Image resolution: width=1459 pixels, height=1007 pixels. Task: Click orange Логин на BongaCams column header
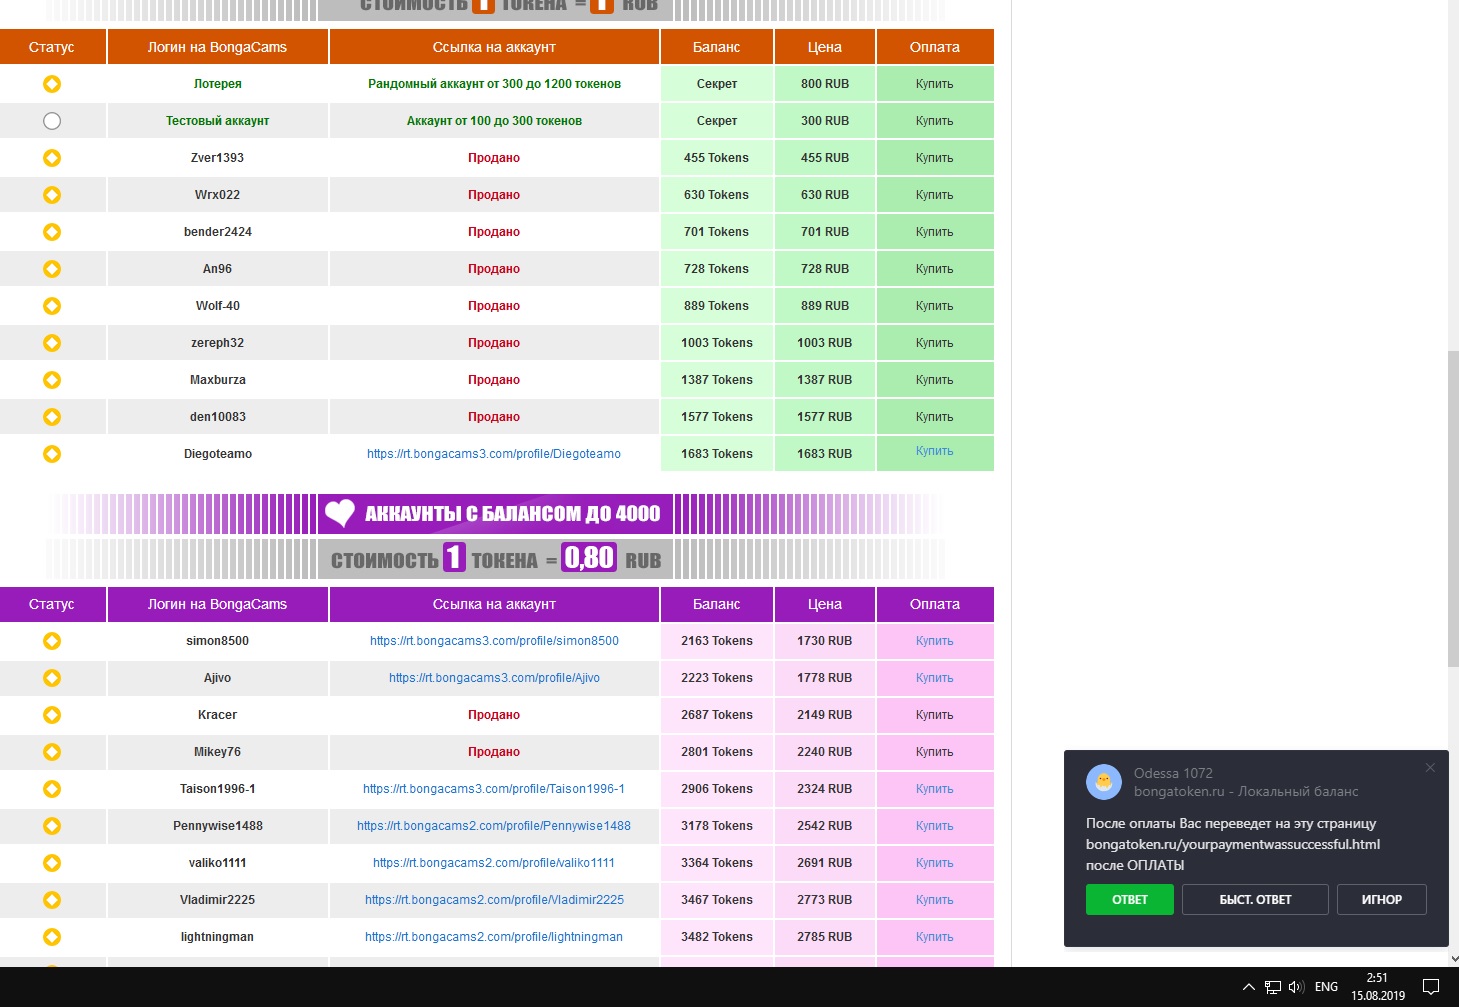coord(217,47)
